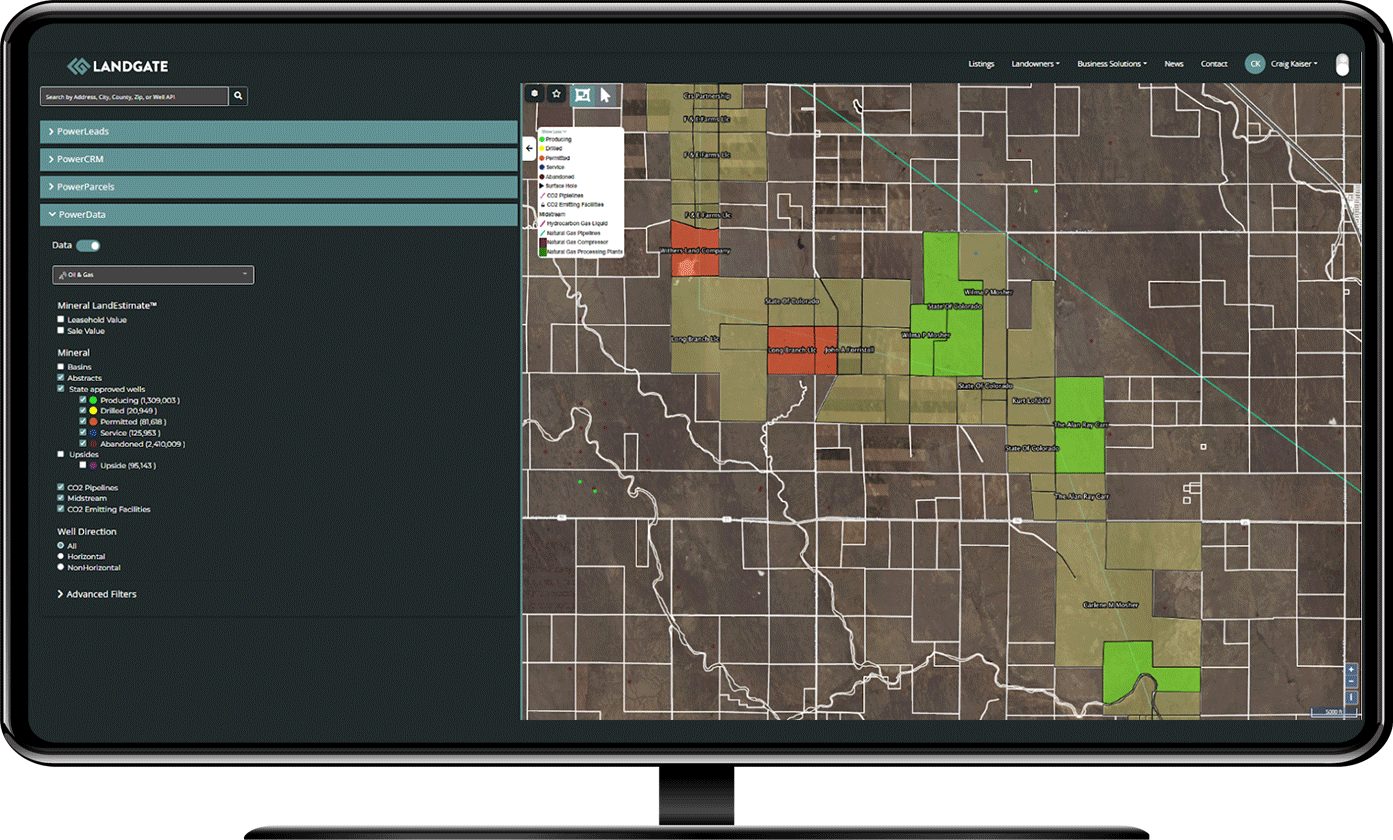Expand Advanced Filters
This screenshot has width=1393, height=840.
[x=97, y=594]
